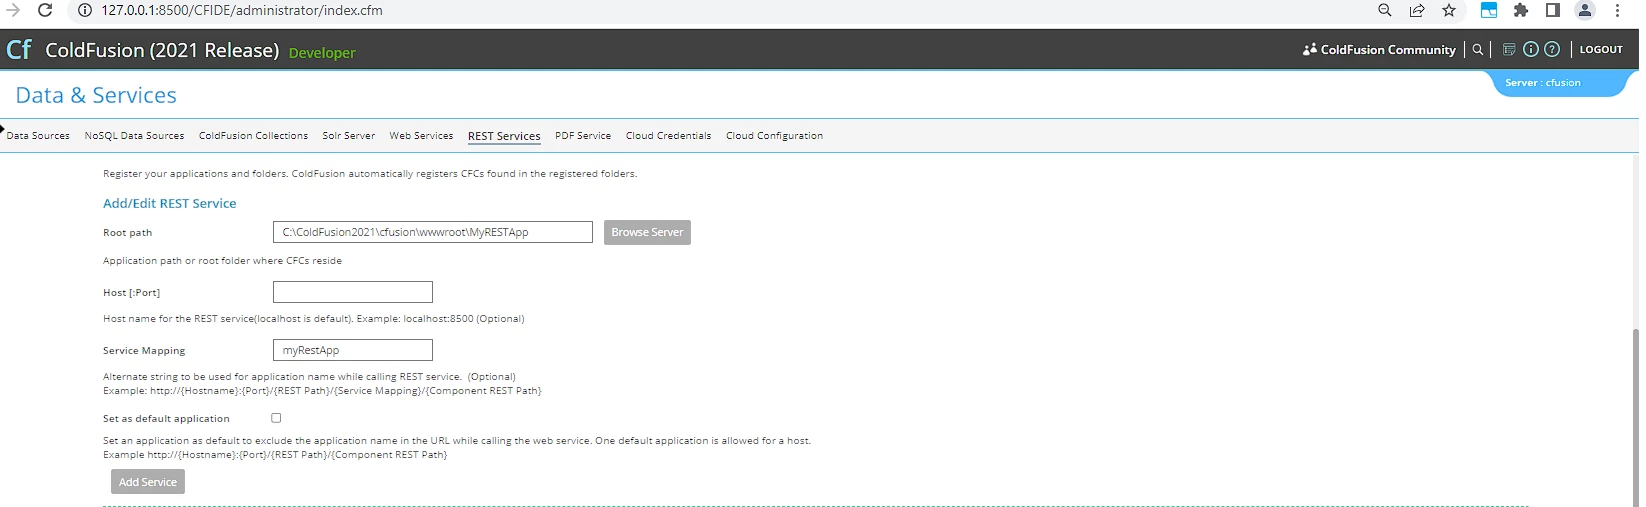Click the 'Service Mapping' label
Image resolution: width=1646 pixels, height=507 pixels.
point(144,351)
